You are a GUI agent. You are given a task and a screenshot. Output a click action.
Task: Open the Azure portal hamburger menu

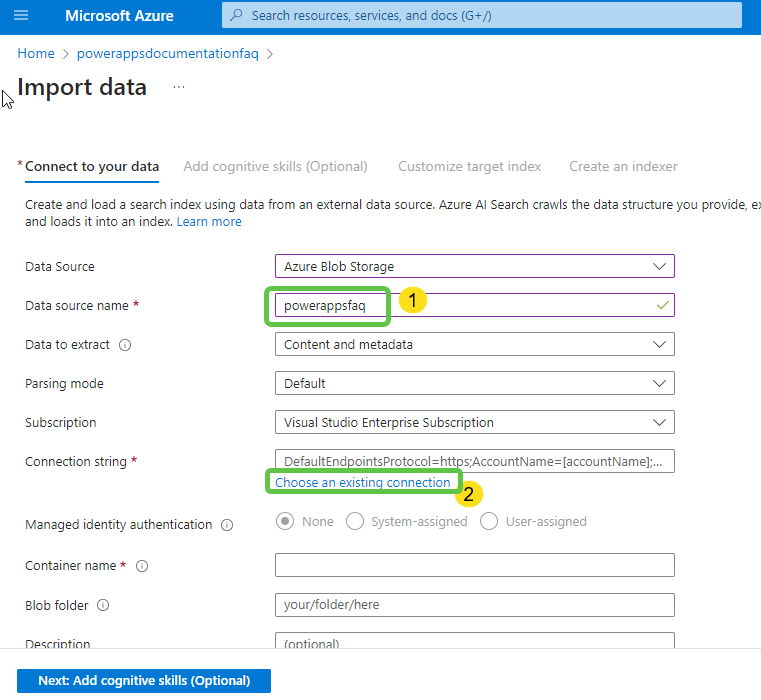tap(22, 16)
